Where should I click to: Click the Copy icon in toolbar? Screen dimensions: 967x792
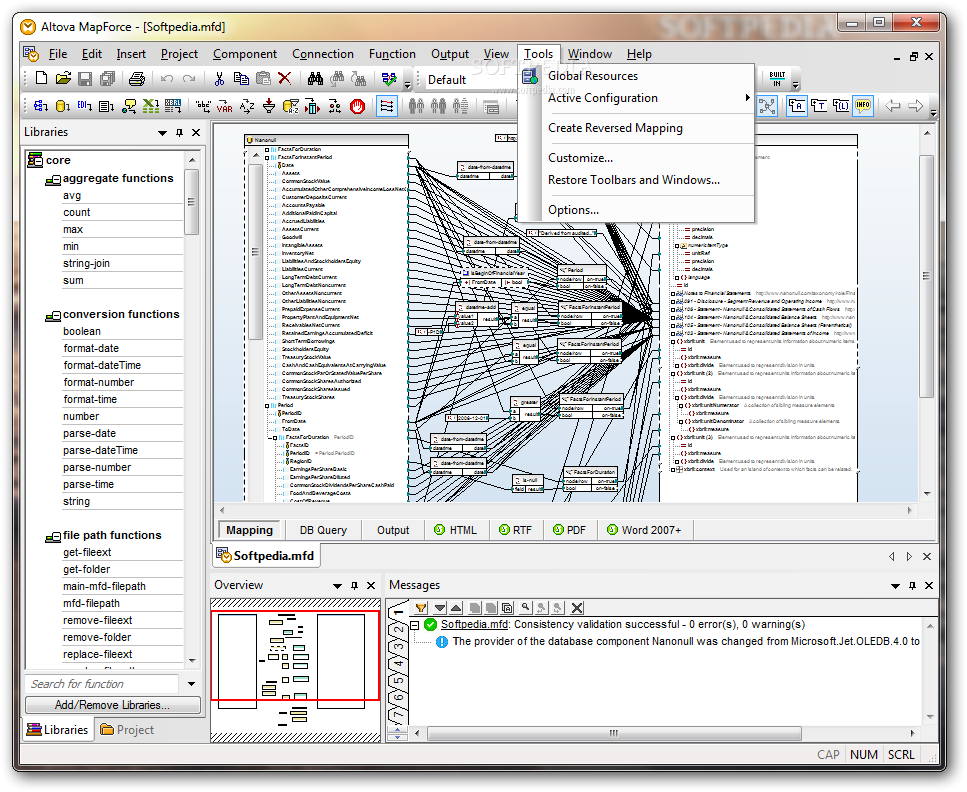(x=241, y=78)
